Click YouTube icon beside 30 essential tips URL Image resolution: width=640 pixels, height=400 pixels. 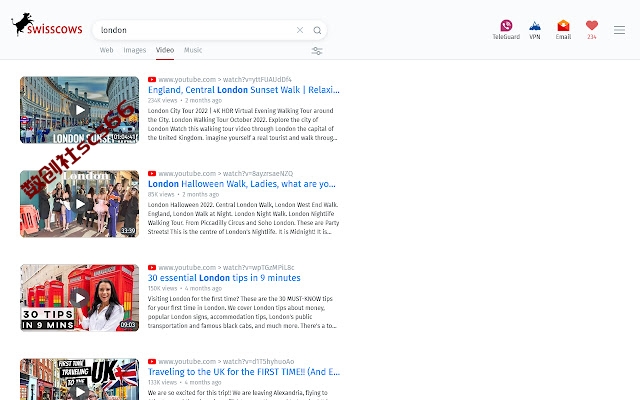click(x=152, y=267)
